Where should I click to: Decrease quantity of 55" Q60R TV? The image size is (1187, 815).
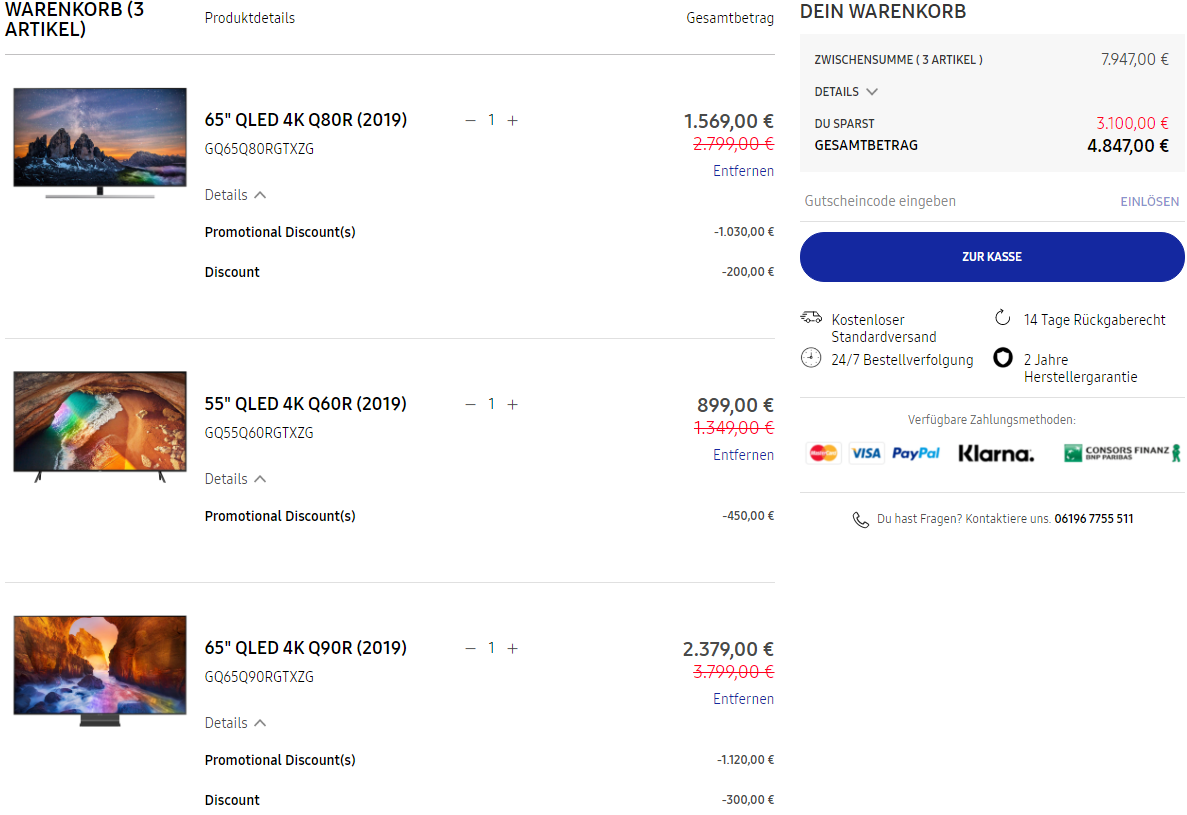tap(470, 404)
